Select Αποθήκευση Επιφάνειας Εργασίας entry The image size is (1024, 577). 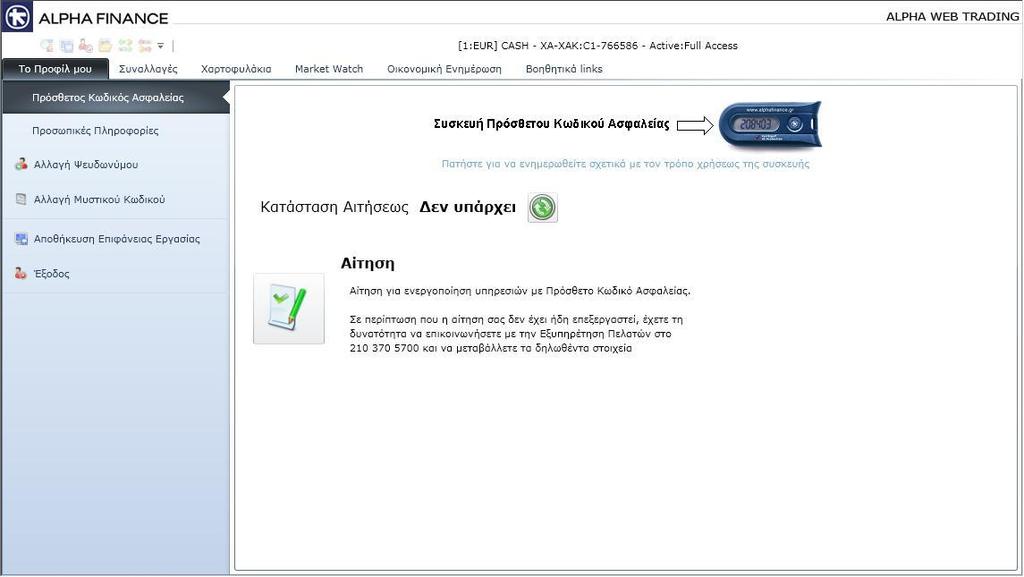(x=116, y=239)
